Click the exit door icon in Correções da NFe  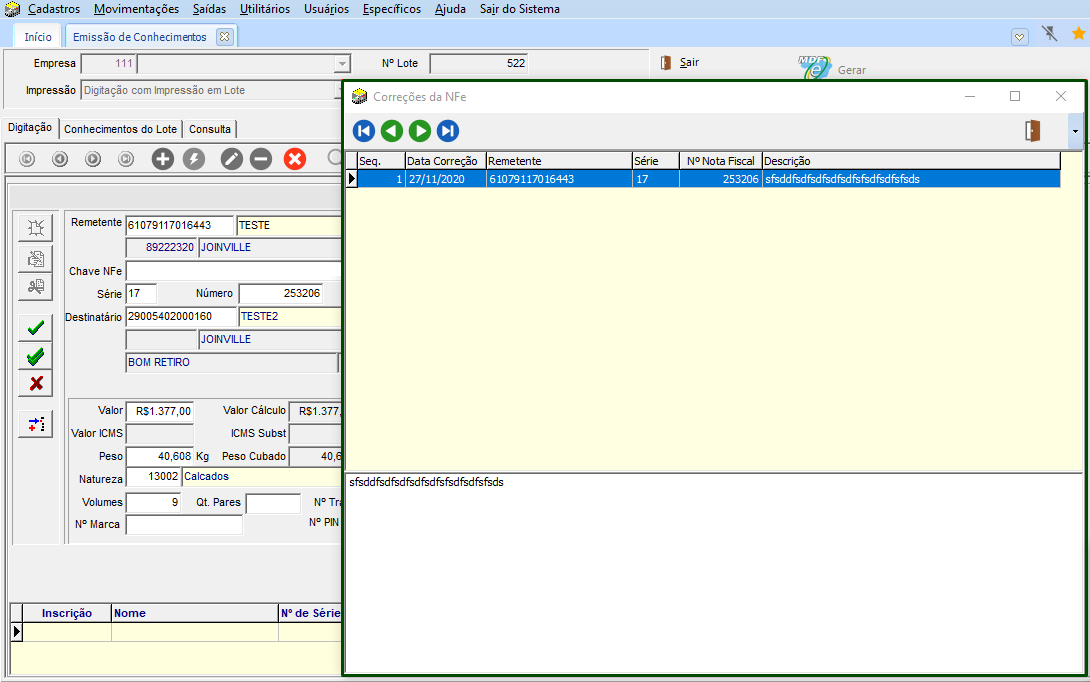[x=1032, y=131]
